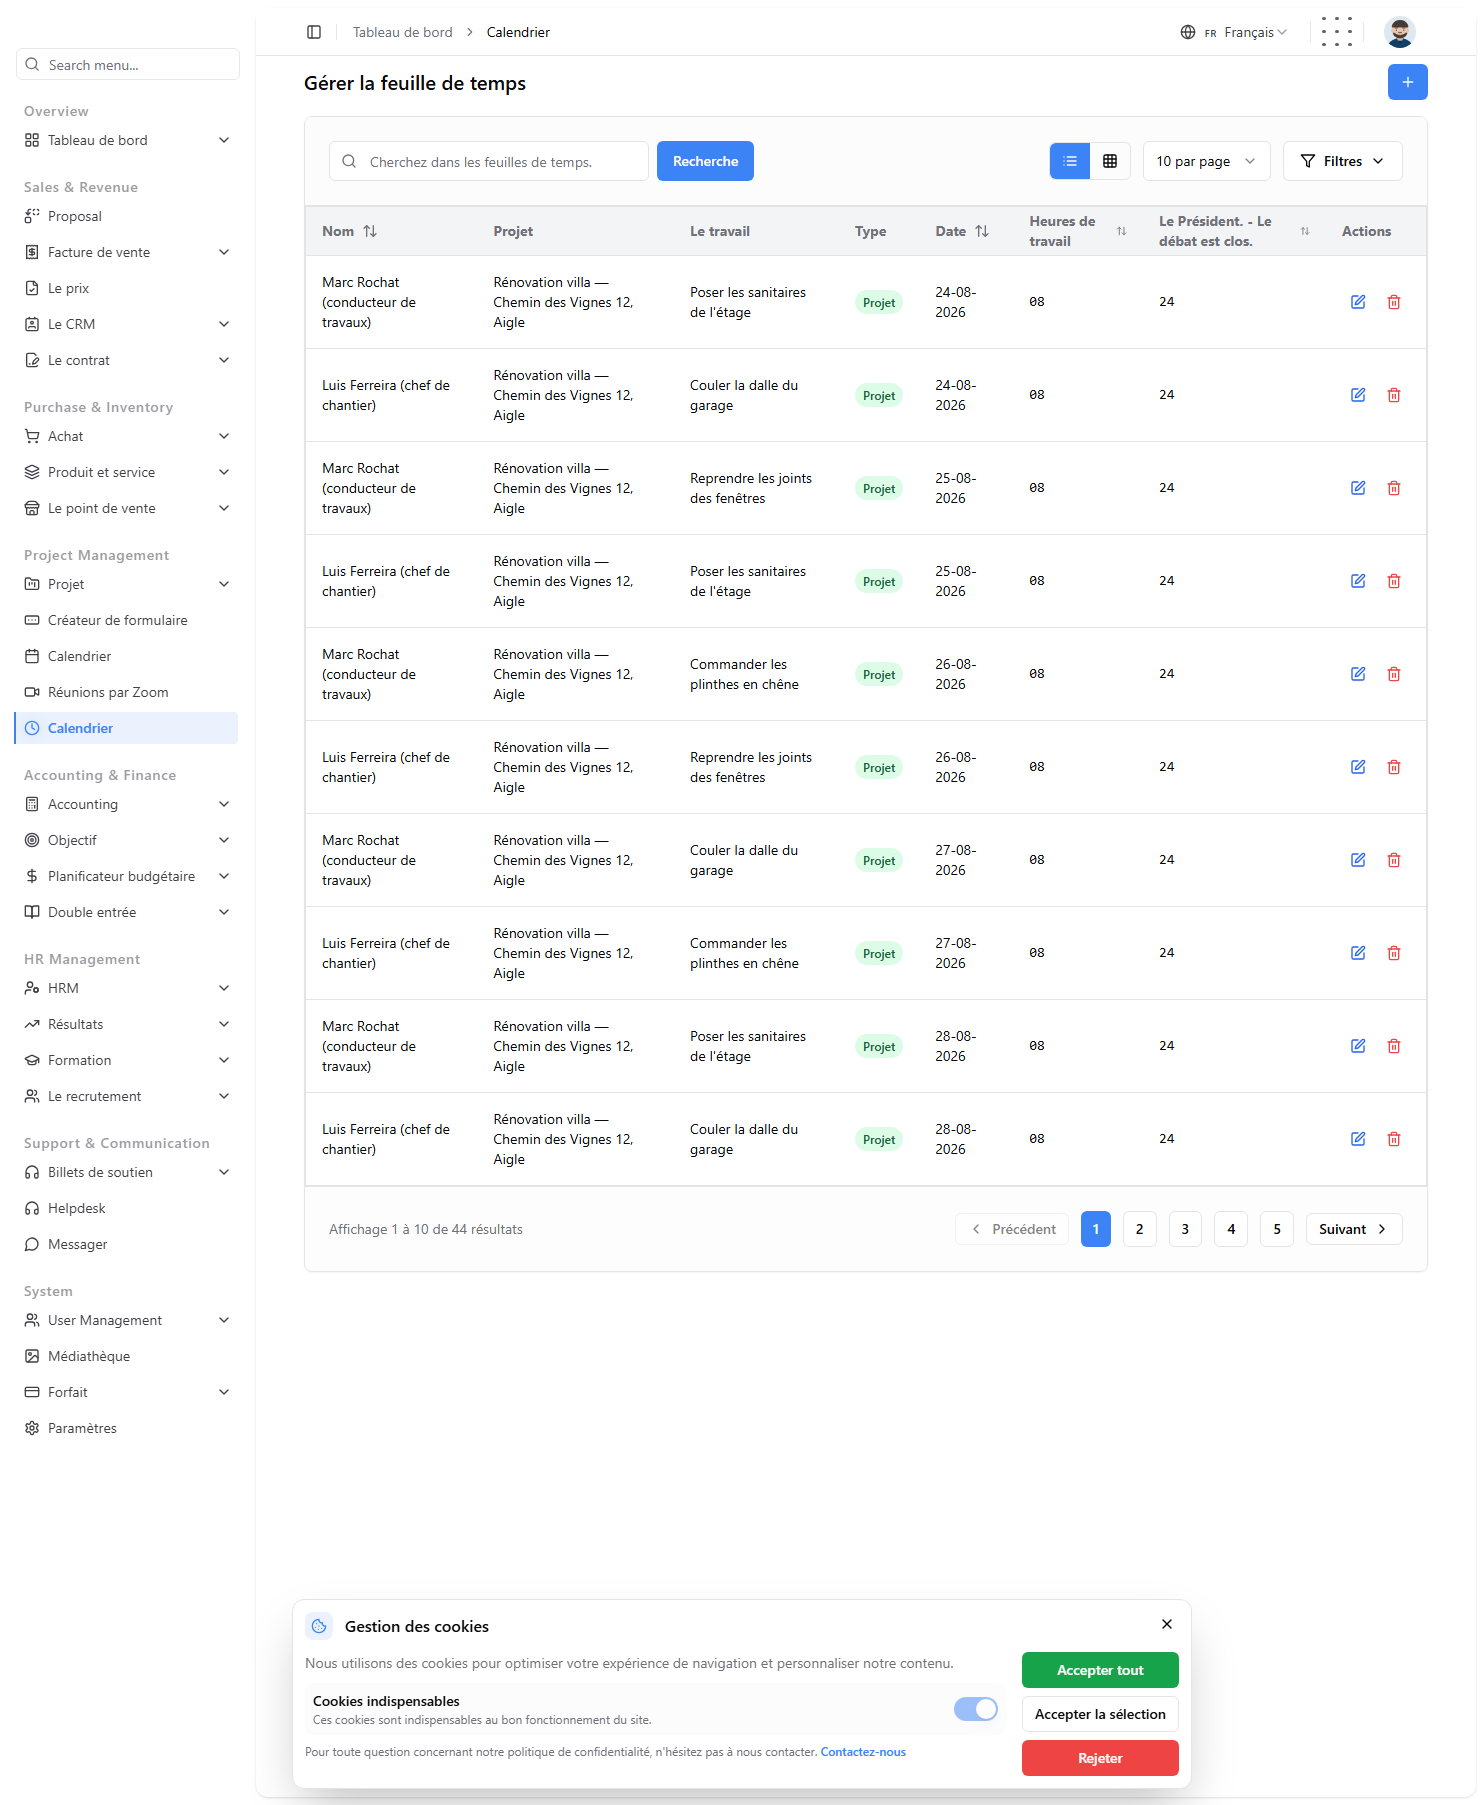This screenshot has height=1805, width=1484.
Task: Follow the Contactez-nous link
Action: (x=863, y=1752)
